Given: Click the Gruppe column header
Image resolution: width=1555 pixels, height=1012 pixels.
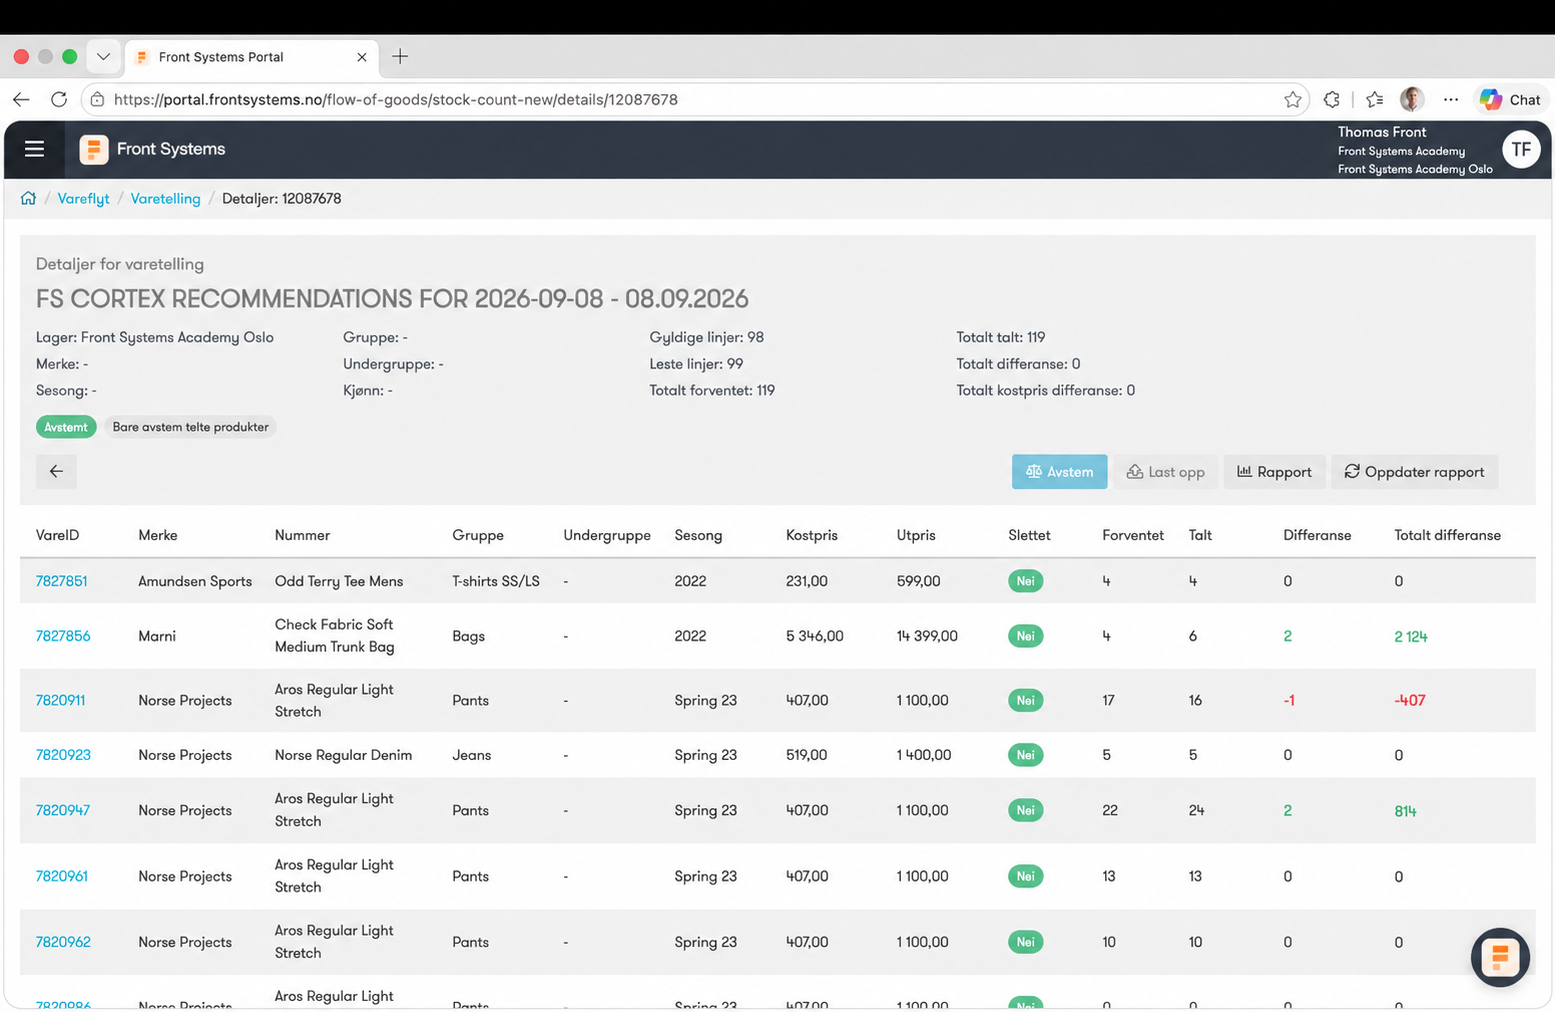Looking at the screenshot, I should [x=478, y=535].
